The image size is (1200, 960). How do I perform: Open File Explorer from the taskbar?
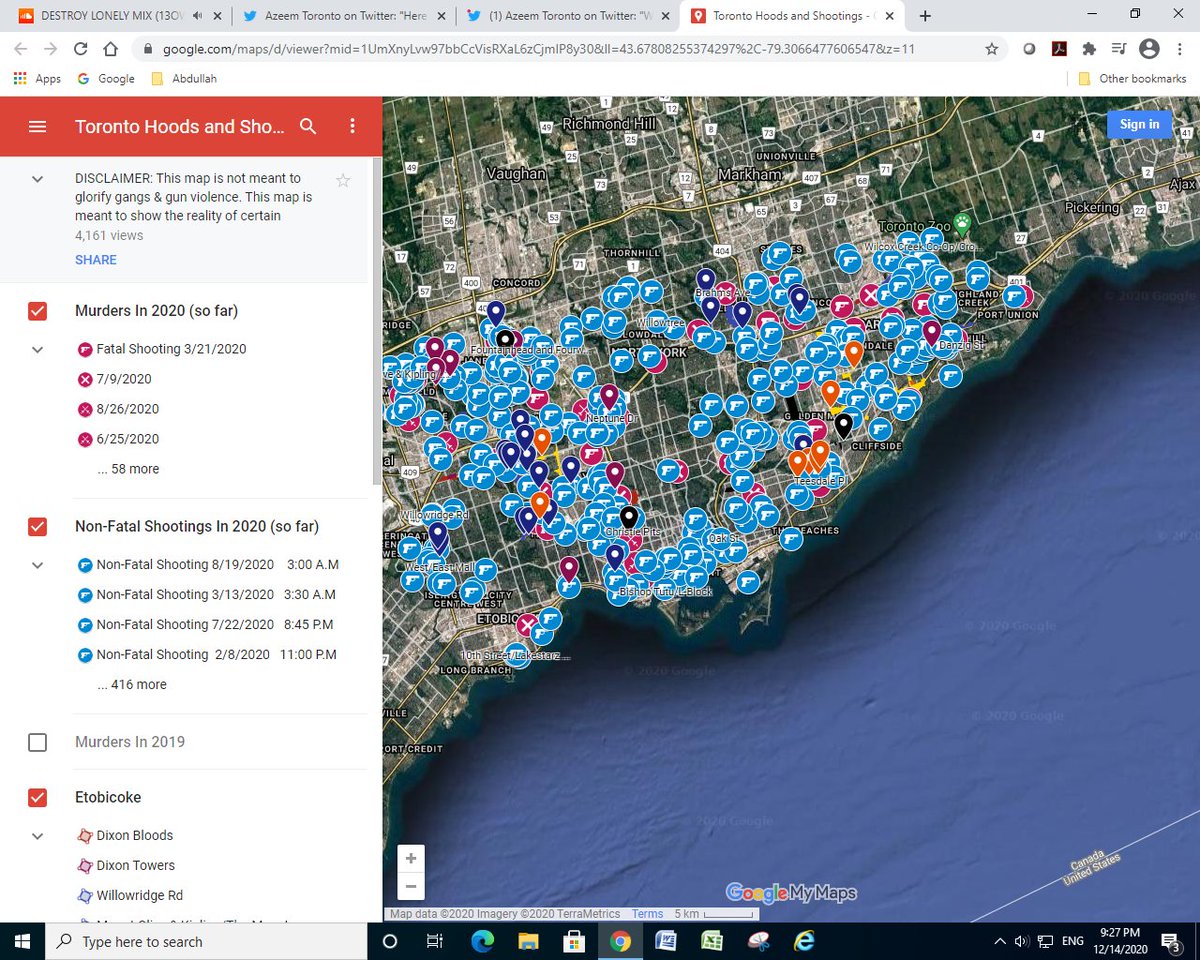click(x=528, y=941)
